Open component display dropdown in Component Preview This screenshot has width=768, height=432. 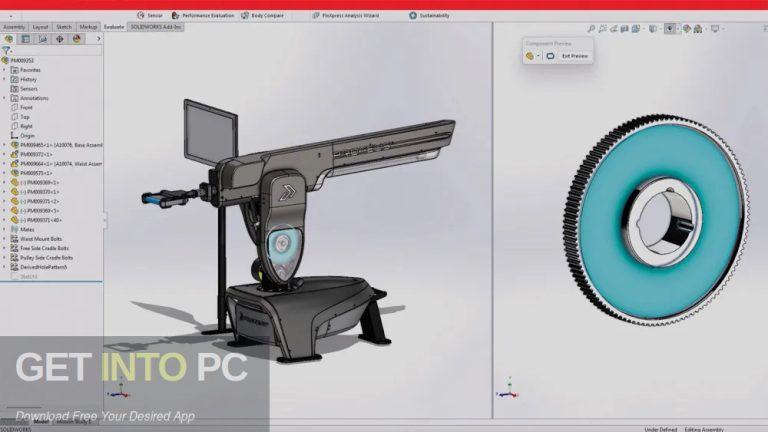538,56
